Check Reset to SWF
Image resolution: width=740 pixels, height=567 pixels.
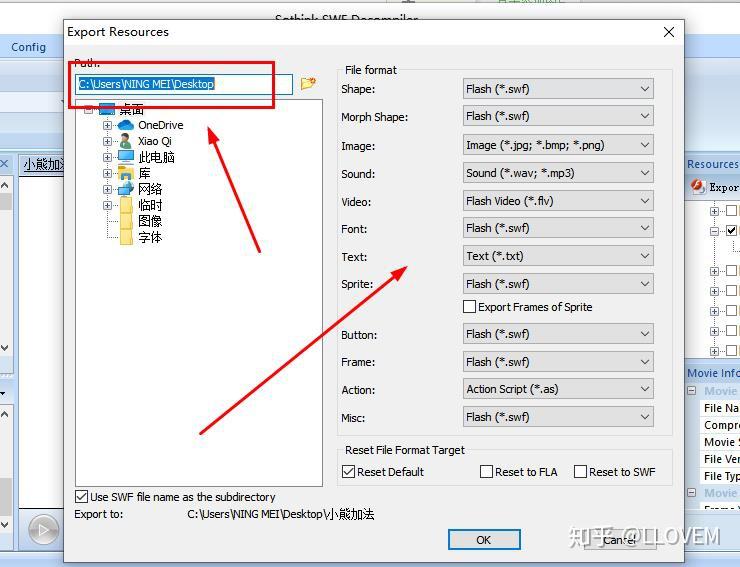(x=580, y=472)
